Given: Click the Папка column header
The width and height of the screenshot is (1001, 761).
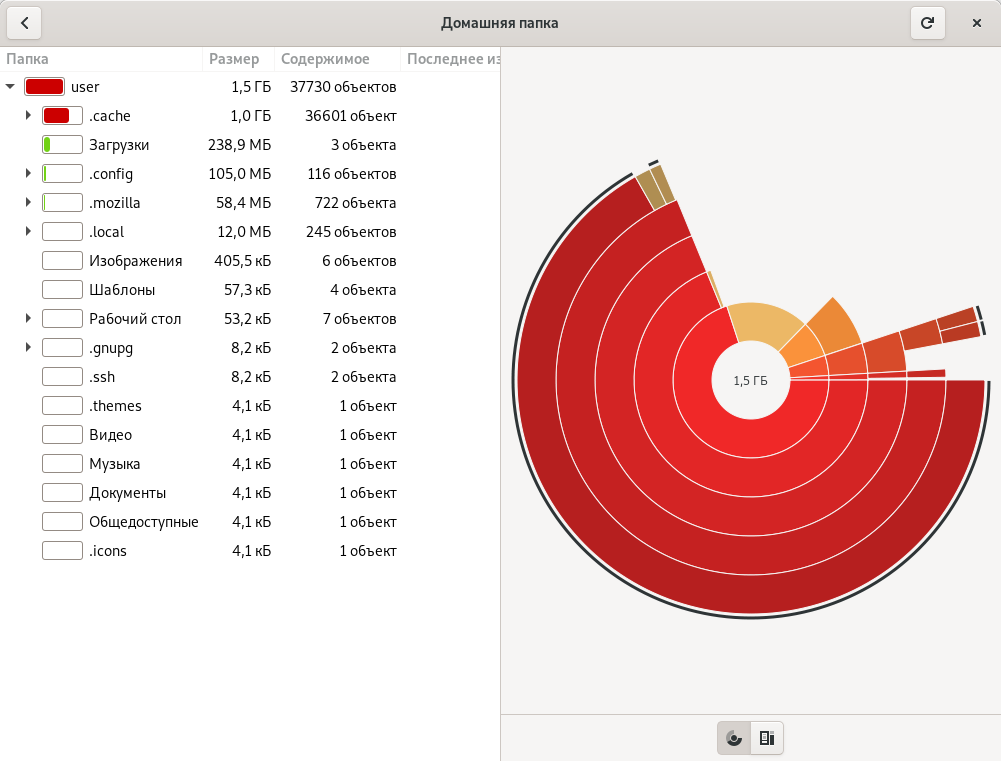Looking at the screenshot, I should [28, 59].
